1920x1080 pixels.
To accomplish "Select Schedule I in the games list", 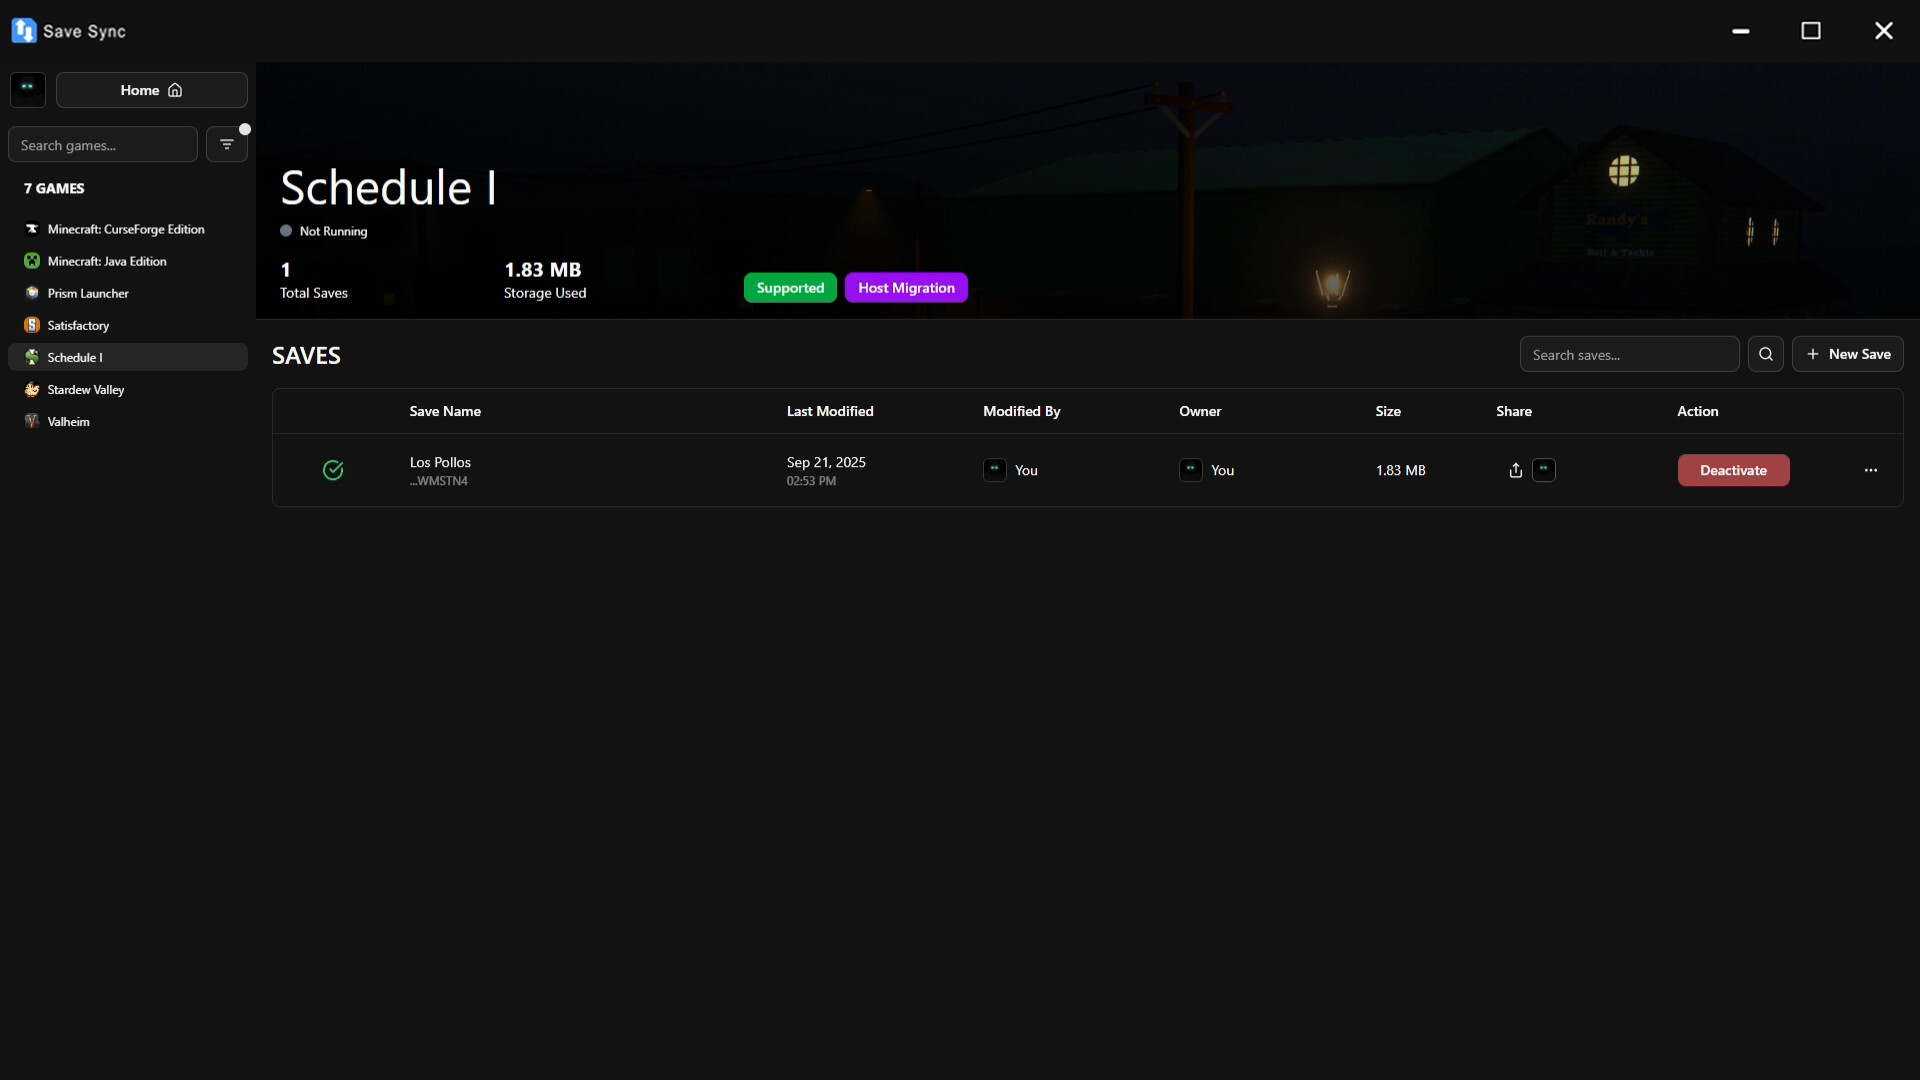I will click(x=128, y=357).
